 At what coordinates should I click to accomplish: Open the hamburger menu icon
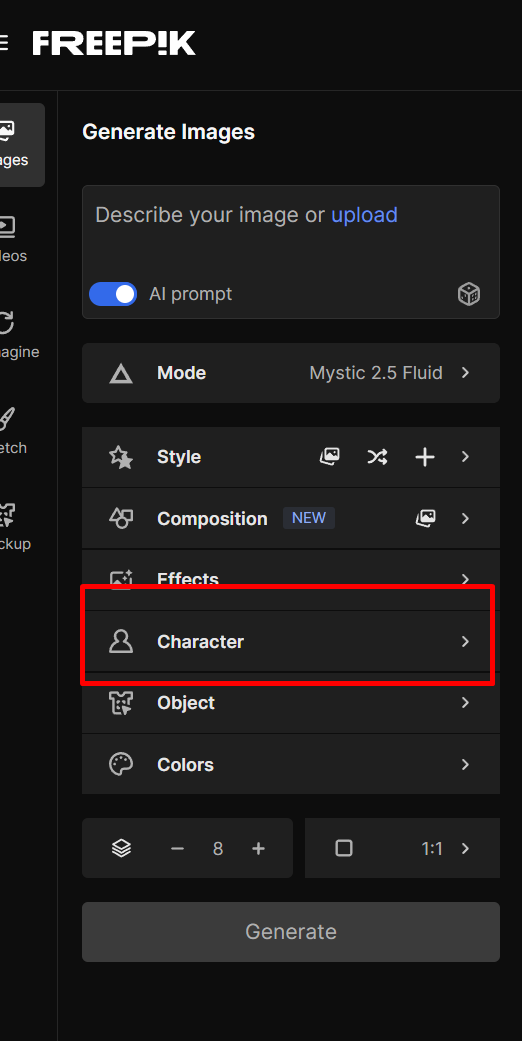click(x=3, y=43)
